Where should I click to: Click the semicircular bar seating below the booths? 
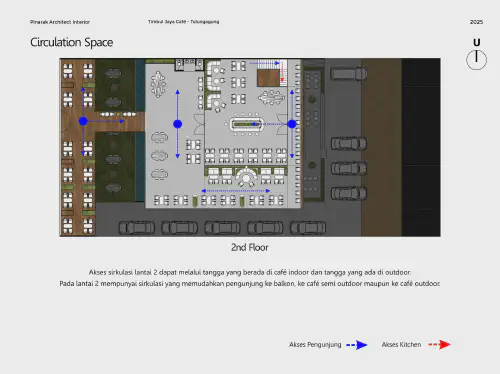(x=246, y=177)
